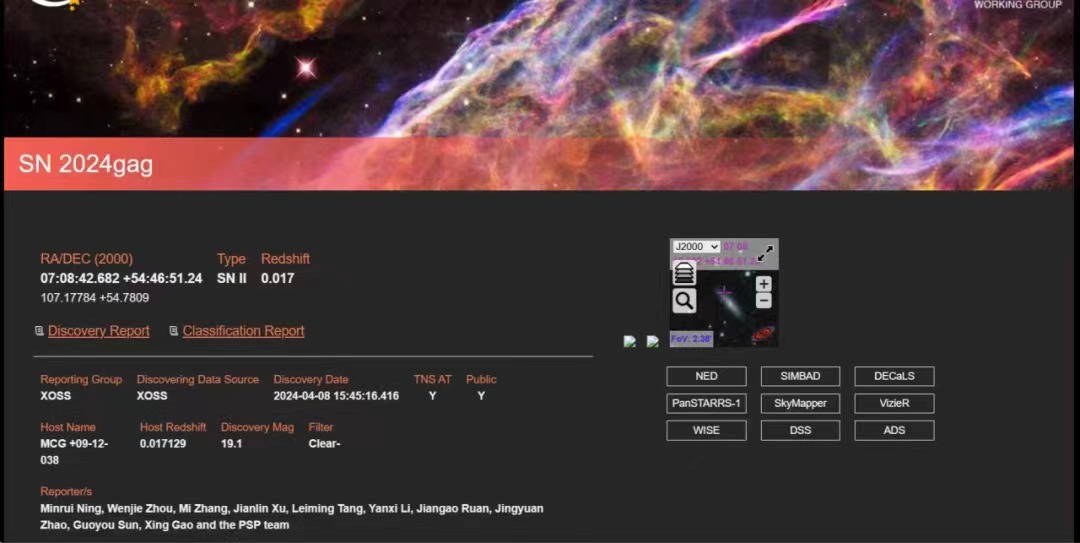Click the SIMBAD button
Screen dimensions: 1080x543
tap(800, 376)
